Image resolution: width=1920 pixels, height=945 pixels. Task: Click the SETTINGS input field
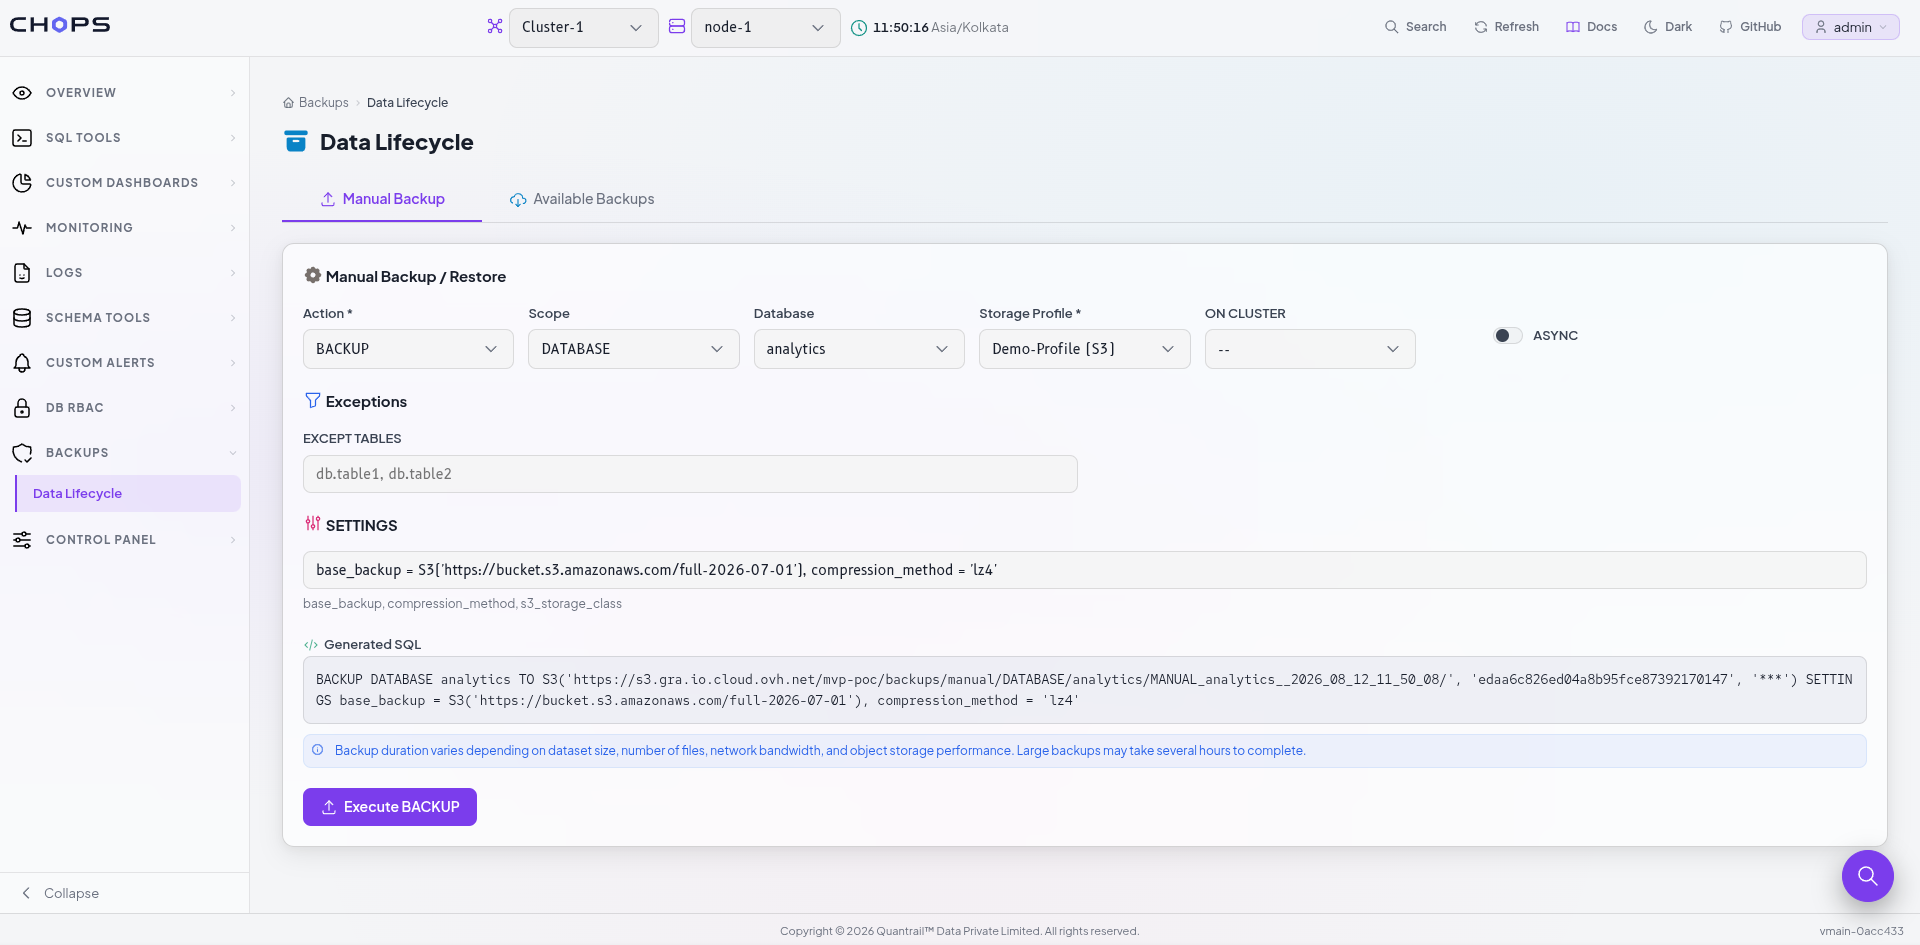(x=1085, y=570)
